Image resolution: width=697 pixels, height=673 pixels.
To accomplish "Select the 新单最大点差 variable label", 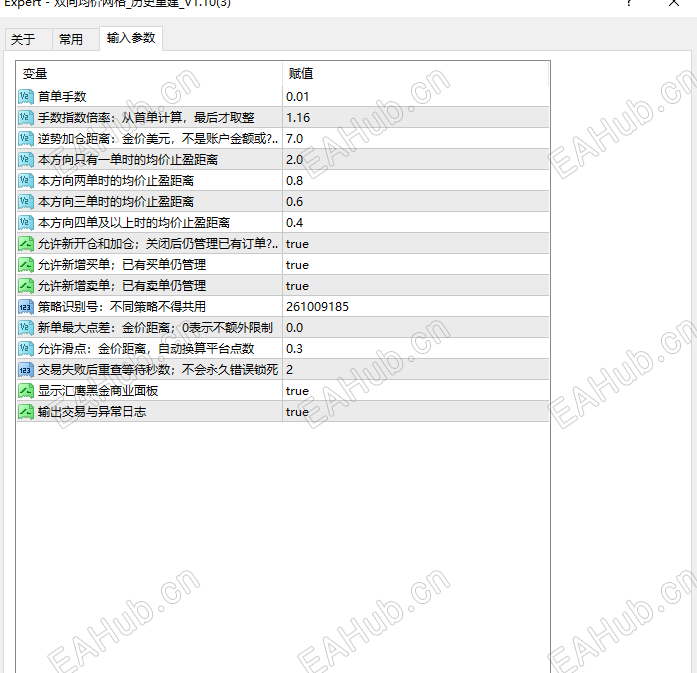I will 155,328.
